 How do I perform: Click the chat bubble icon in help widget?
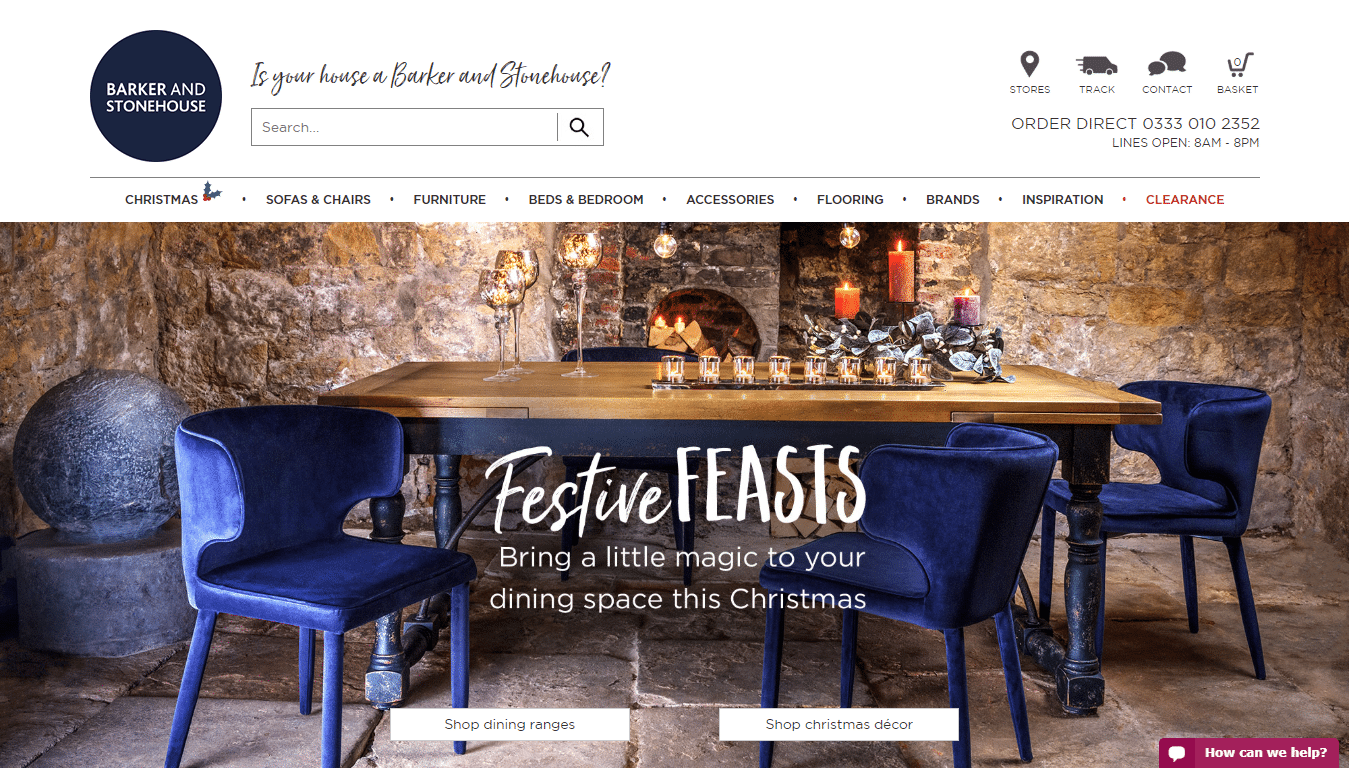(x=1178, y=753)
